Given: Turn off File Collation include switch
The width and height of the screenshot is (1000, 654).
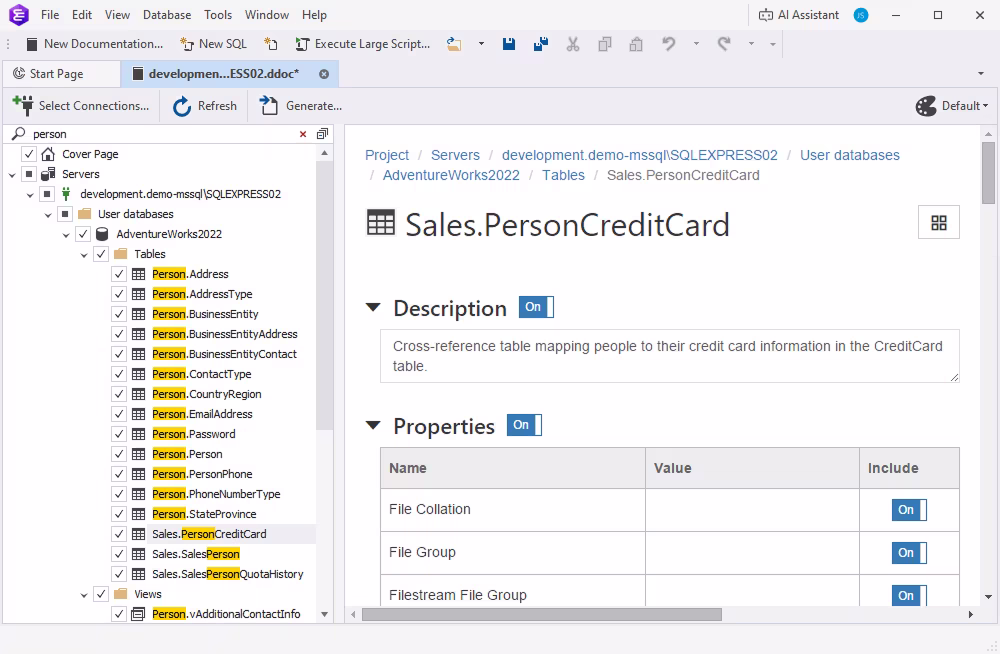Looking at the screenshot, I should [x=909, y=510].
